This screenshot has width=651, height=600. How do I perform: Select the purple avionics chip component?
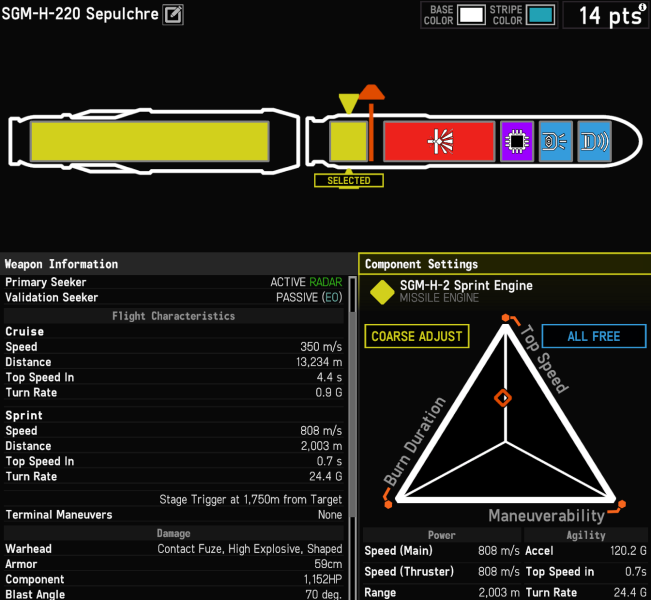[x=517, y=141]
